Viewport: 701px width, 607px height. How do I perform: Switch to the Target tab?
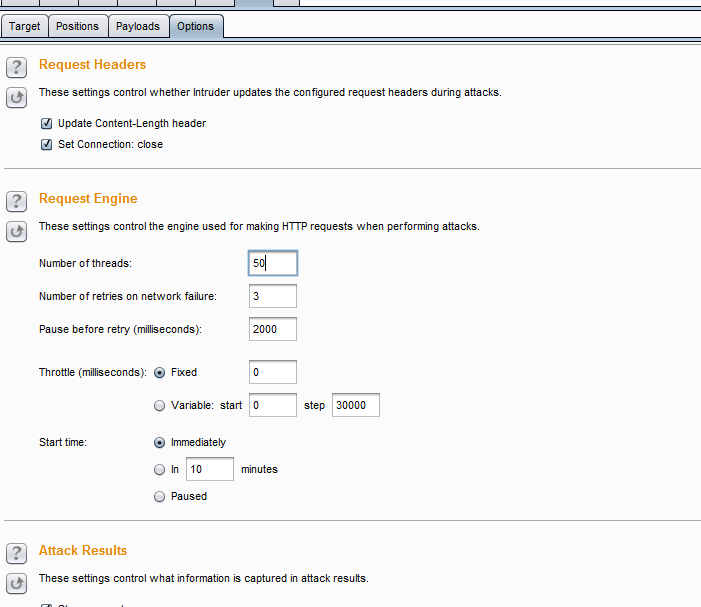click(25, 26)
